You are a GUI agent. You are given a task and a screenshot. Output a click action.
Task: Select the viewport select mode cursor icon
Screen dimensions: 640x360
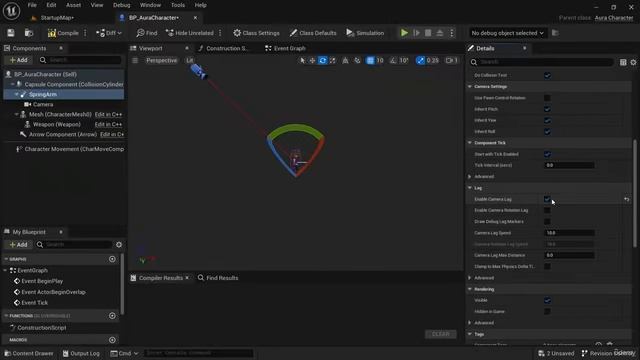[x=302, y=60]
